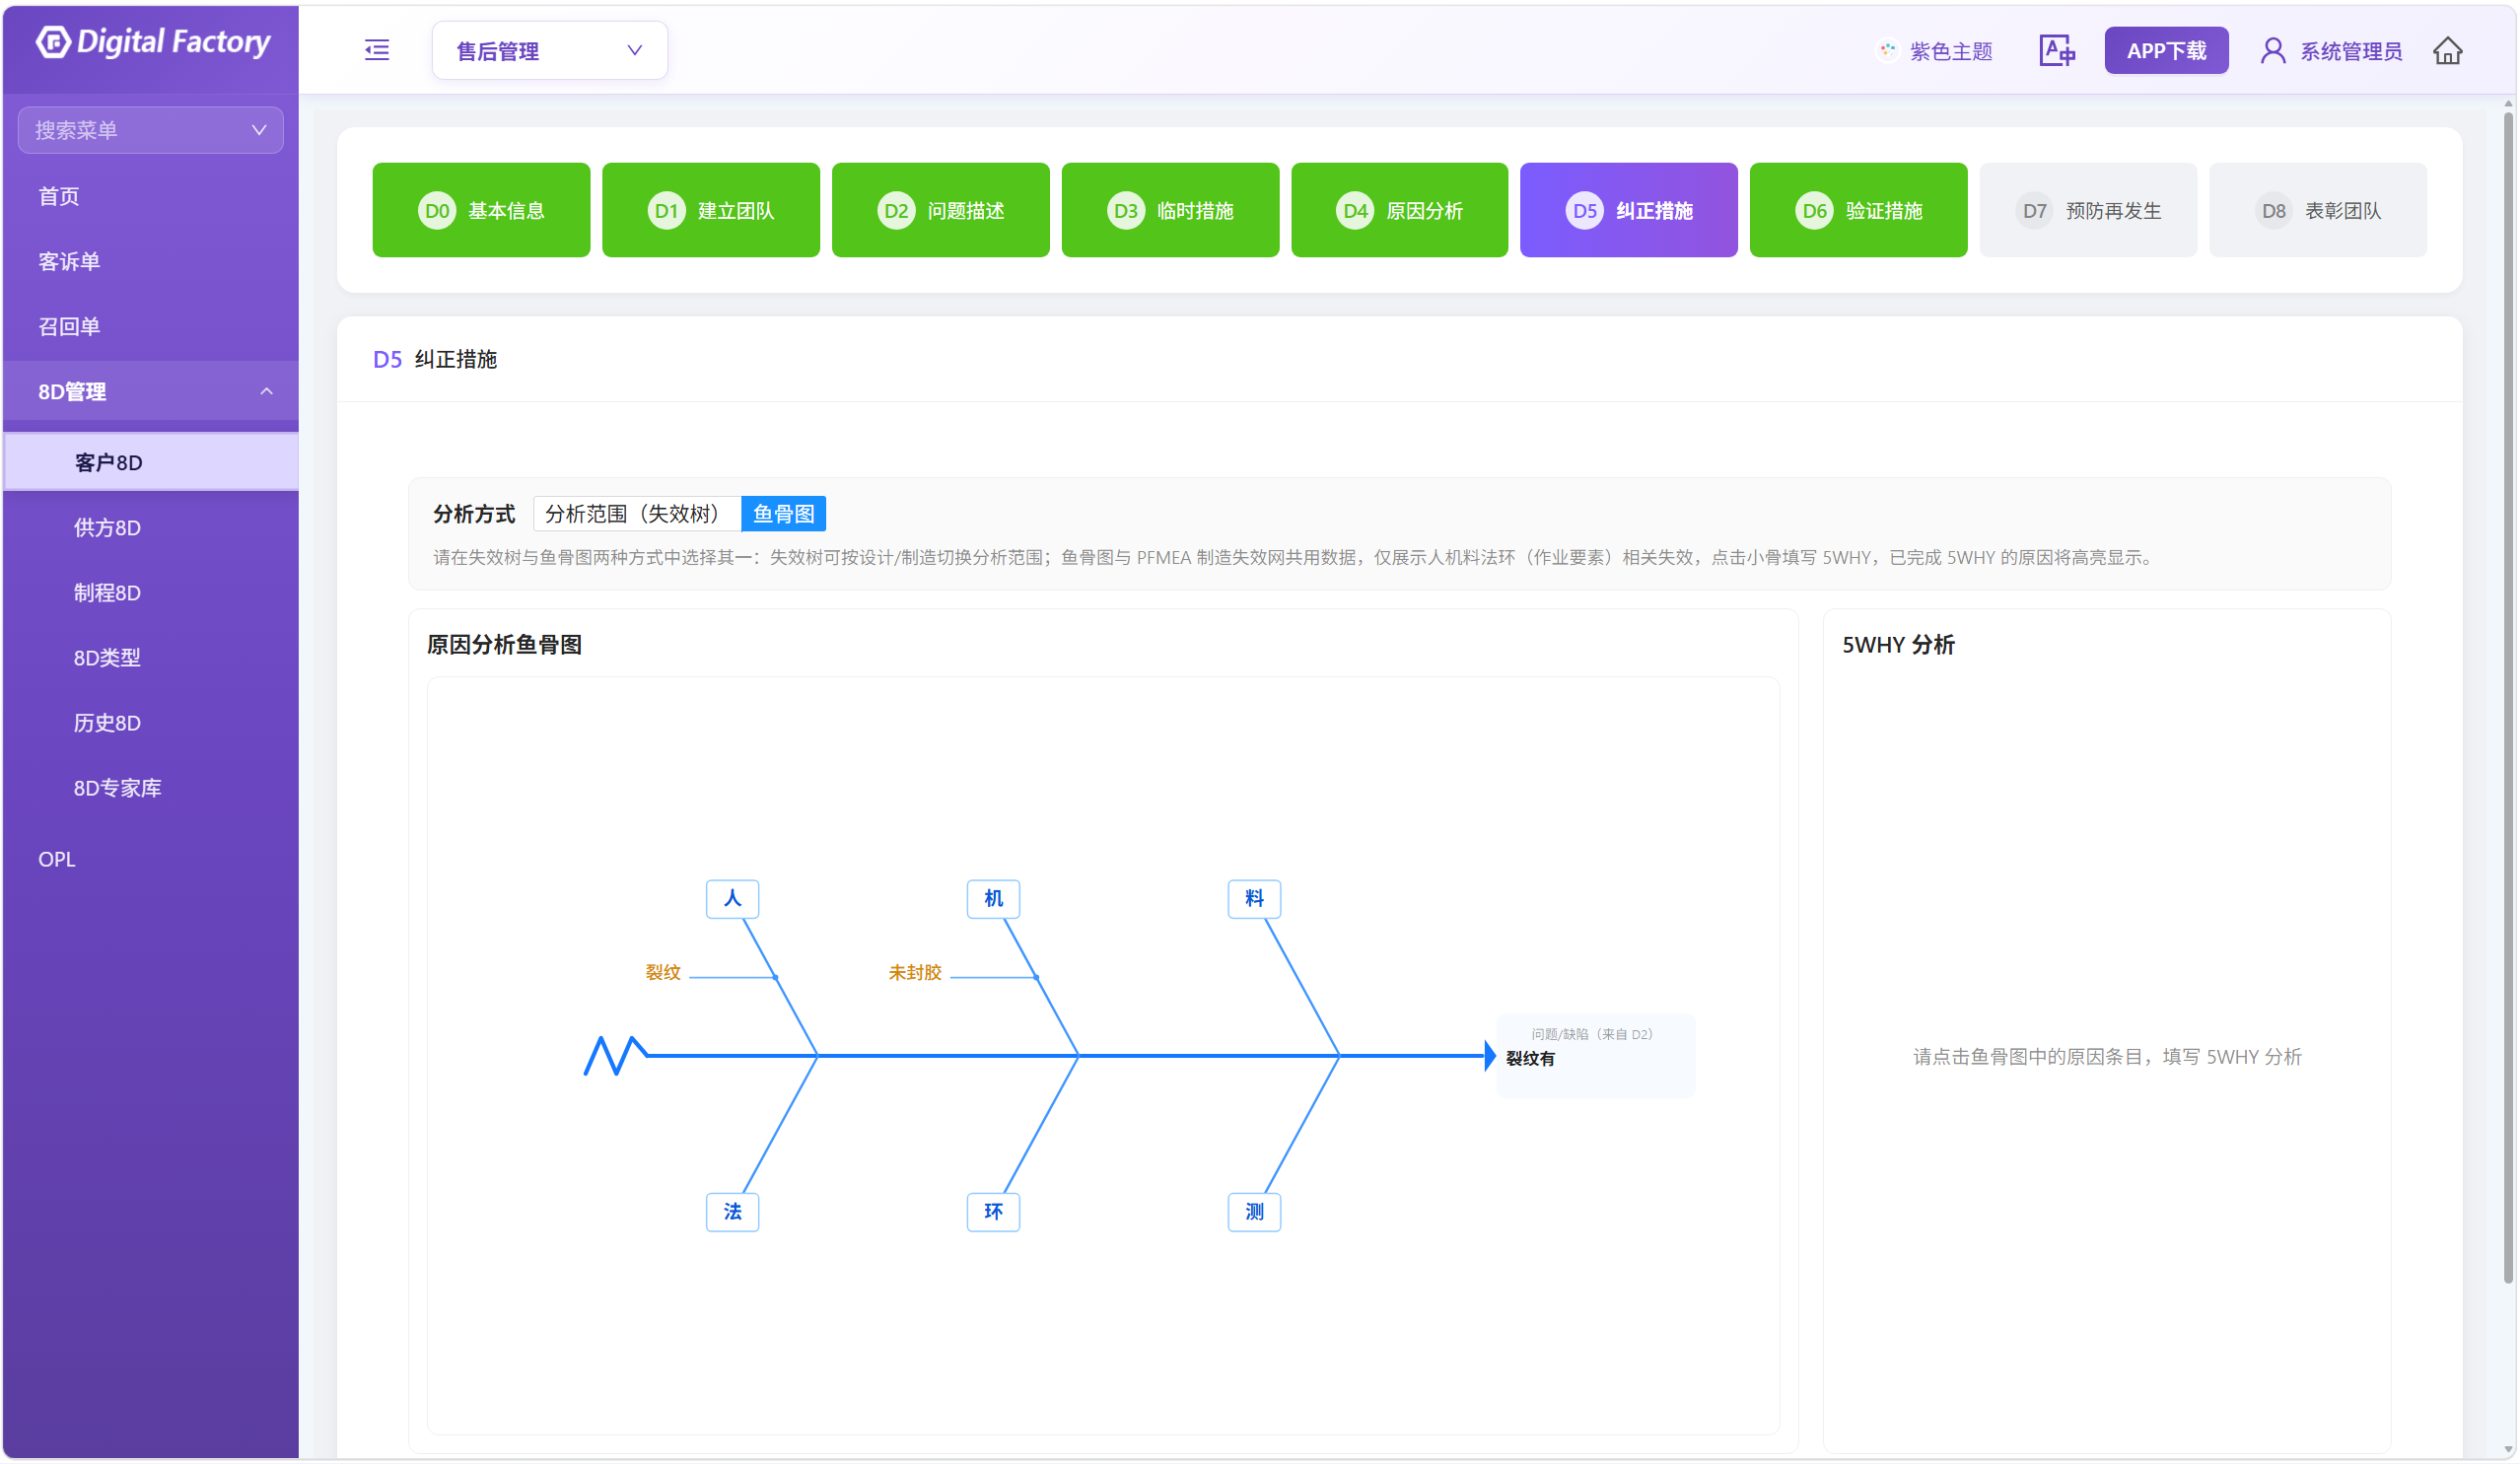Click the home icon in the top bar

click(2447, 50)
